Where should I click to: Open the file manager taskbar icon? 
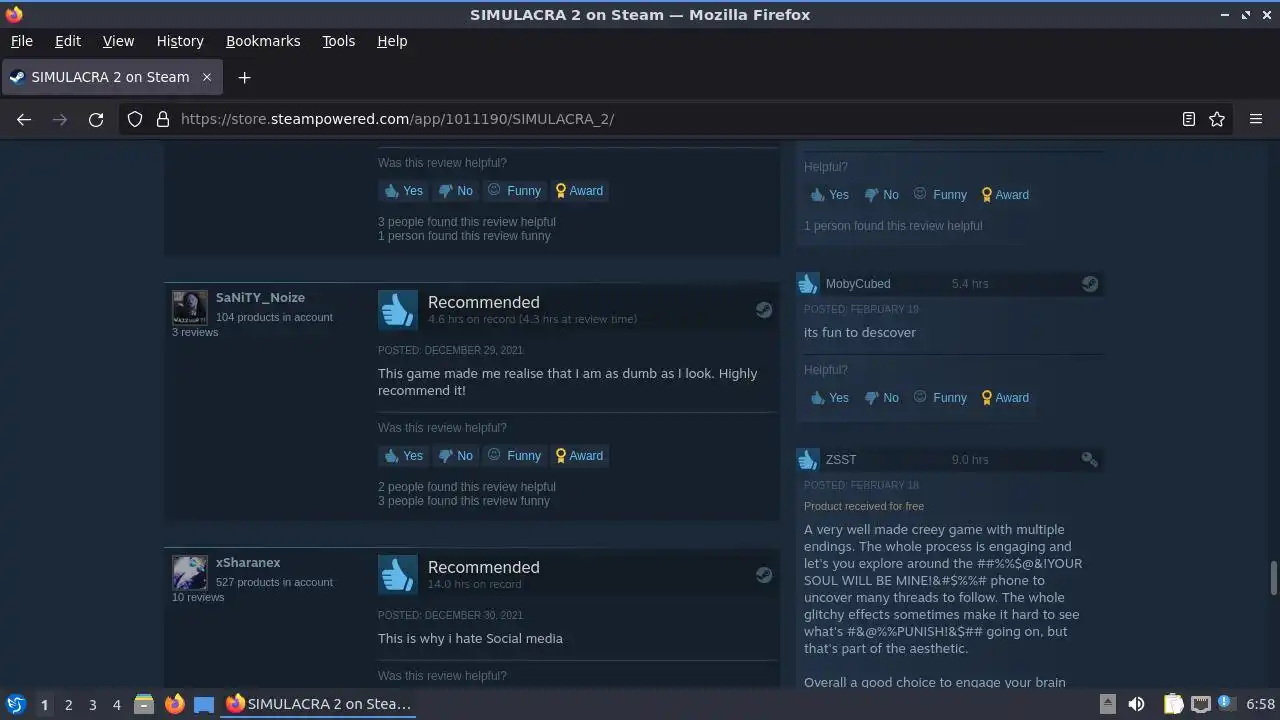[144, 704]
